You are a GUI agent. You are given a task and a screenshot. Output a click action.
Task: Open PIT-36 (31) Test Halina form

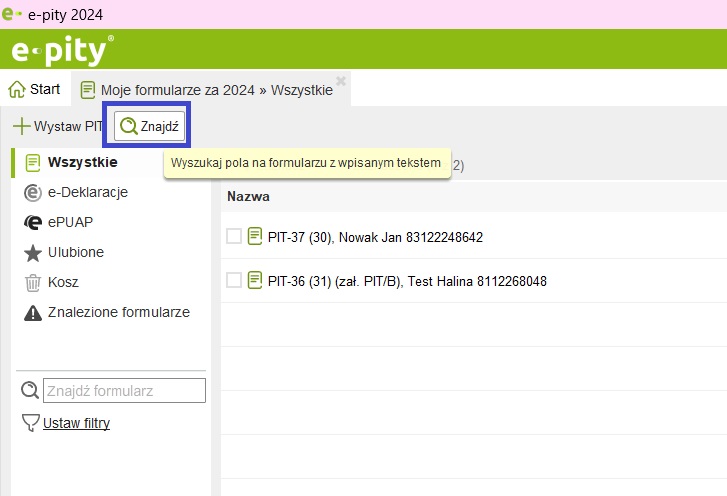407,281
